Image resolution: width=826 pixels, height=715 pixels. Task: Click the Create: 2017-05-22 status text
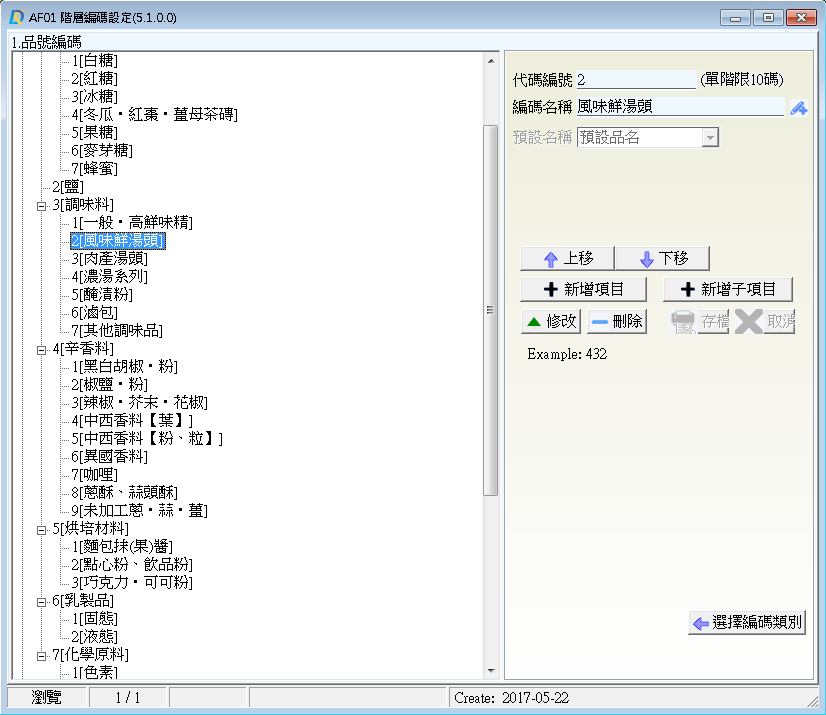512,698
